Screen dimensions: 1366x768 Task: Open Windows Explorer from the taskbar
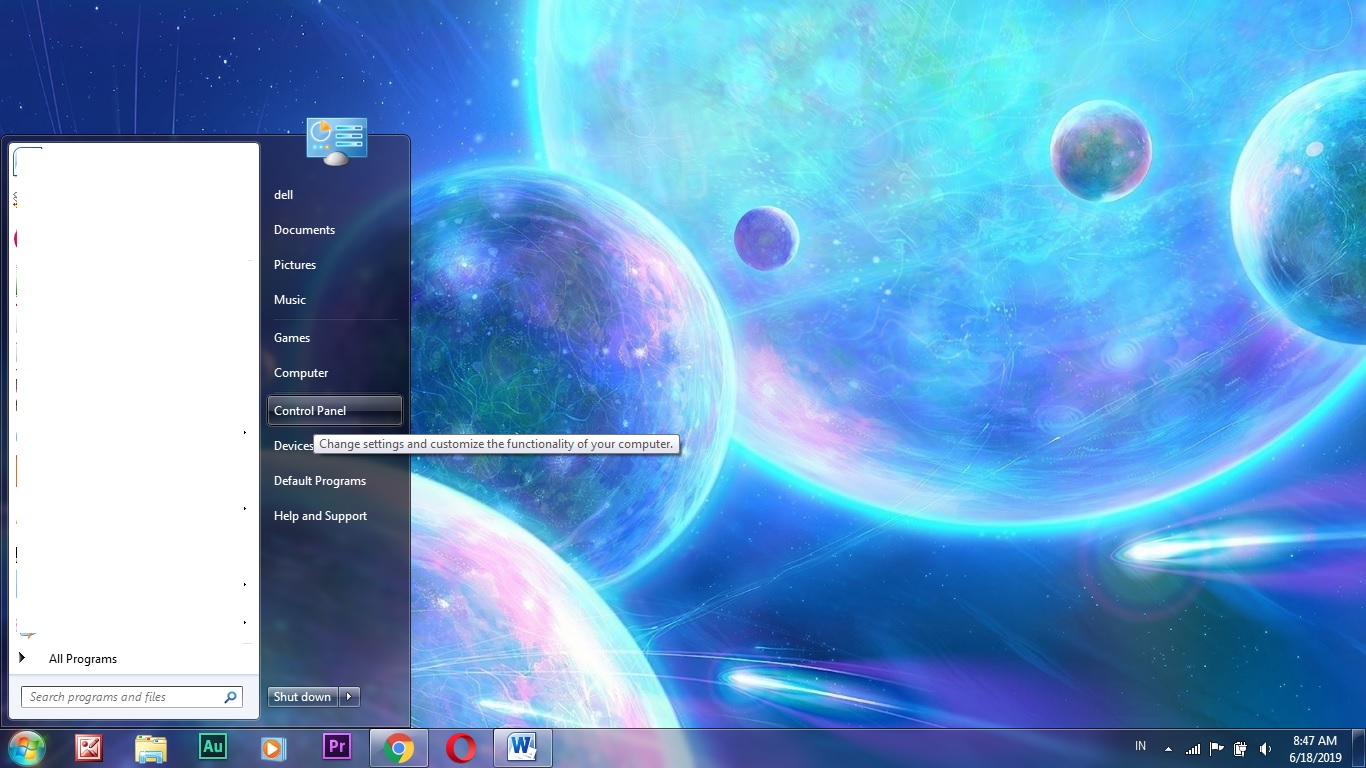pos(151,748)
